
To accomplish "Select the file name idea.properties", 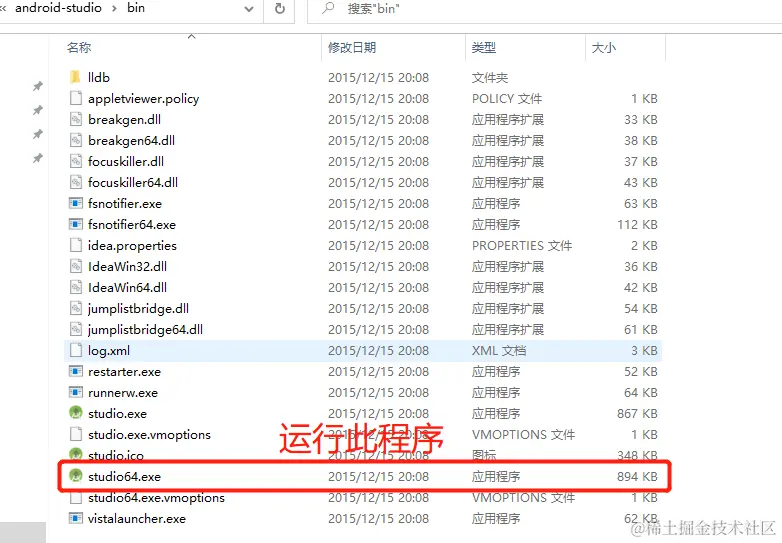I will (x=132, y=246).
